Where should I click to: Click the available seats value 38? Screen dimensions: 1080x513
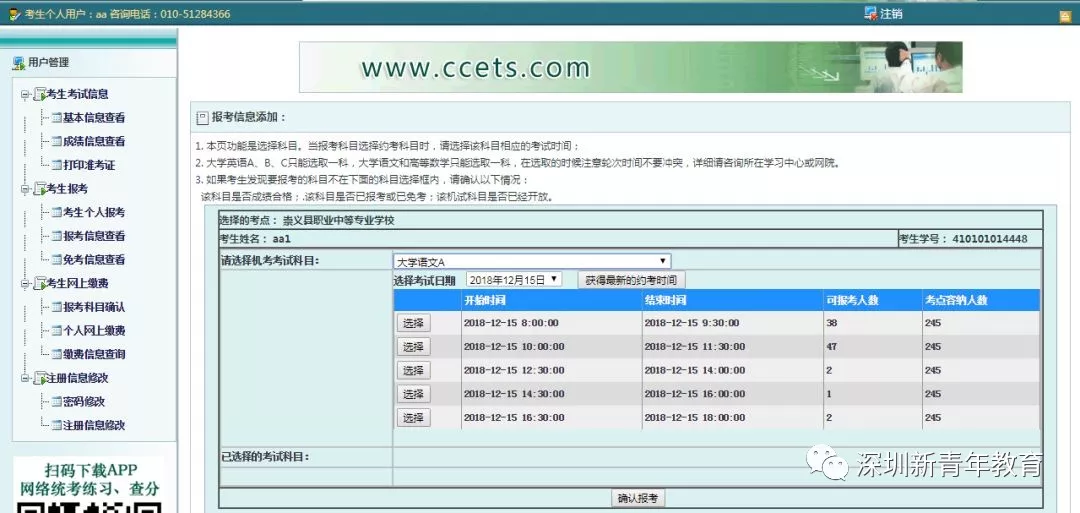pos(831,323)
